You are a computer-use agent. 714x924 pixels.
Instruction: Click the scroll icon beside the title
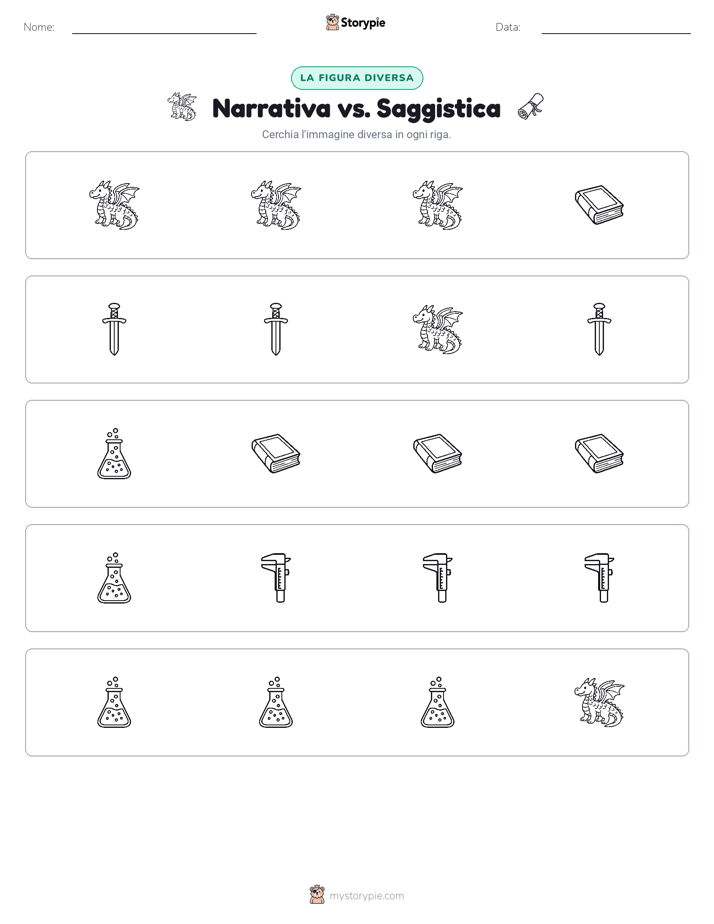531,107
